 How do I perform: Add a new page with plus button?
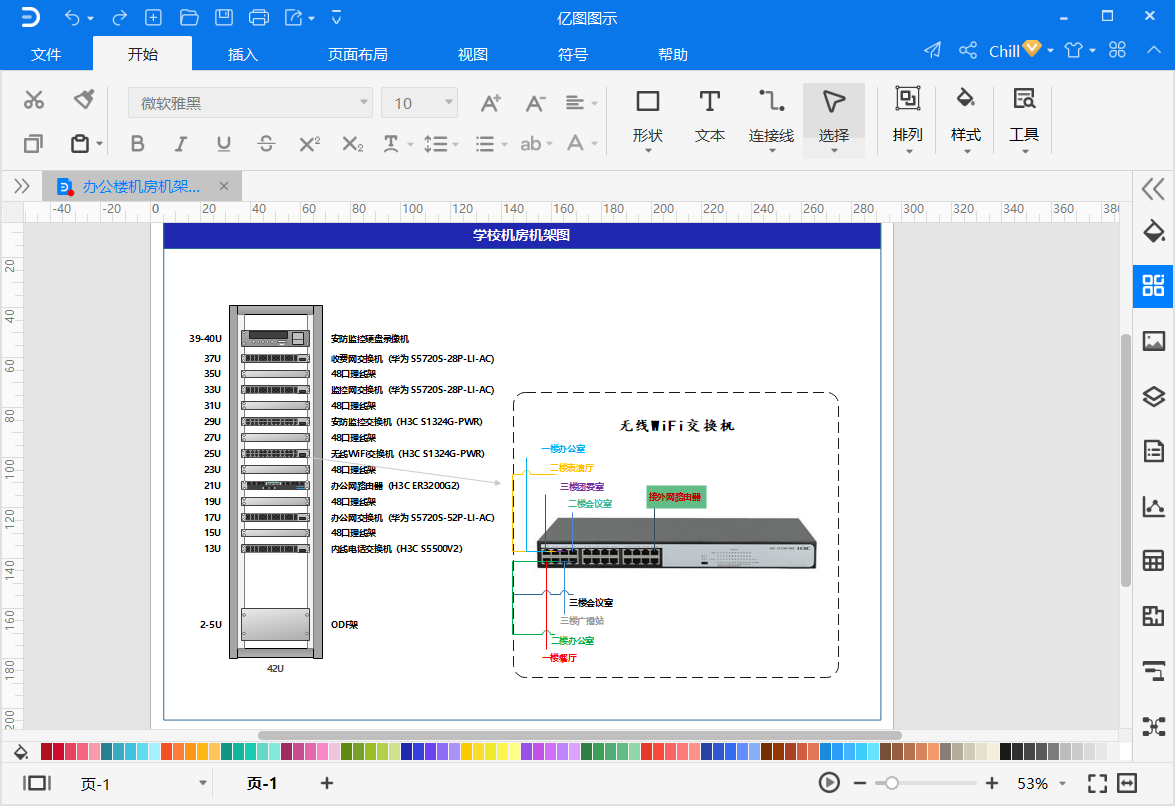327,784
